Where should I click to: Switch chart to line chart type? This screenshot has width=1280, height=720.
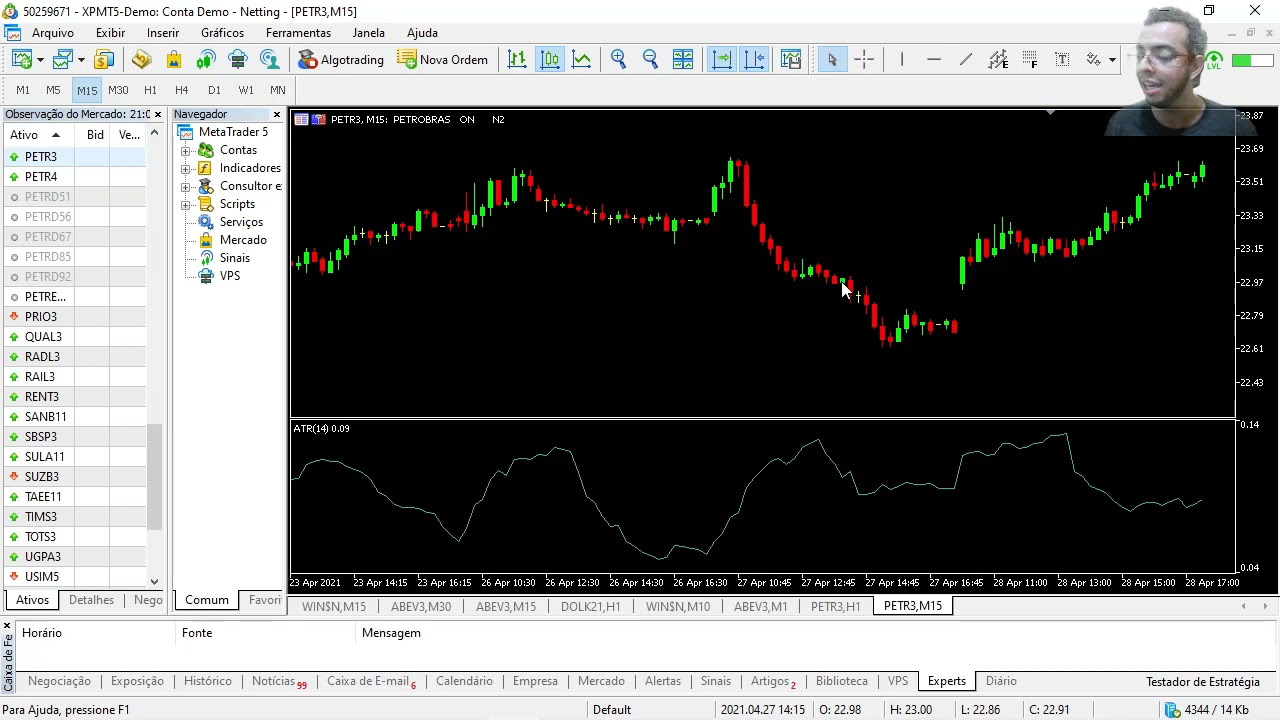click(x=581, y=60)
